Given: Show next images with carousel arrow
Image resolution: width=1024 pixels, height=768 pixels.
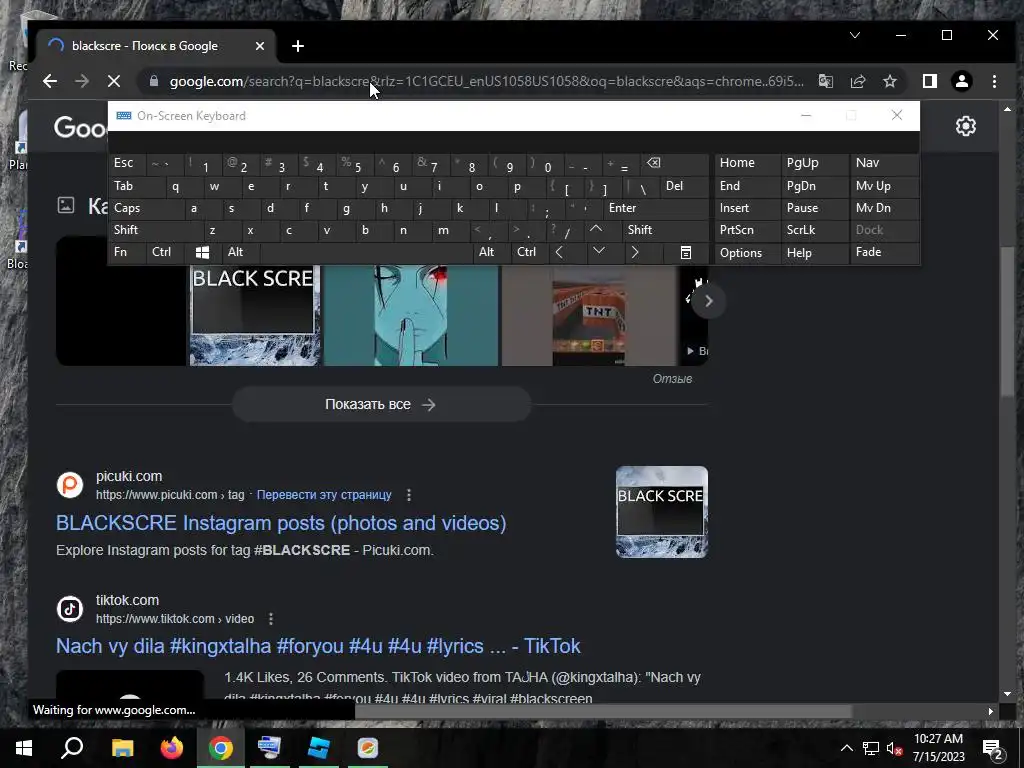Looking at the screenshot, I should 709,301.
